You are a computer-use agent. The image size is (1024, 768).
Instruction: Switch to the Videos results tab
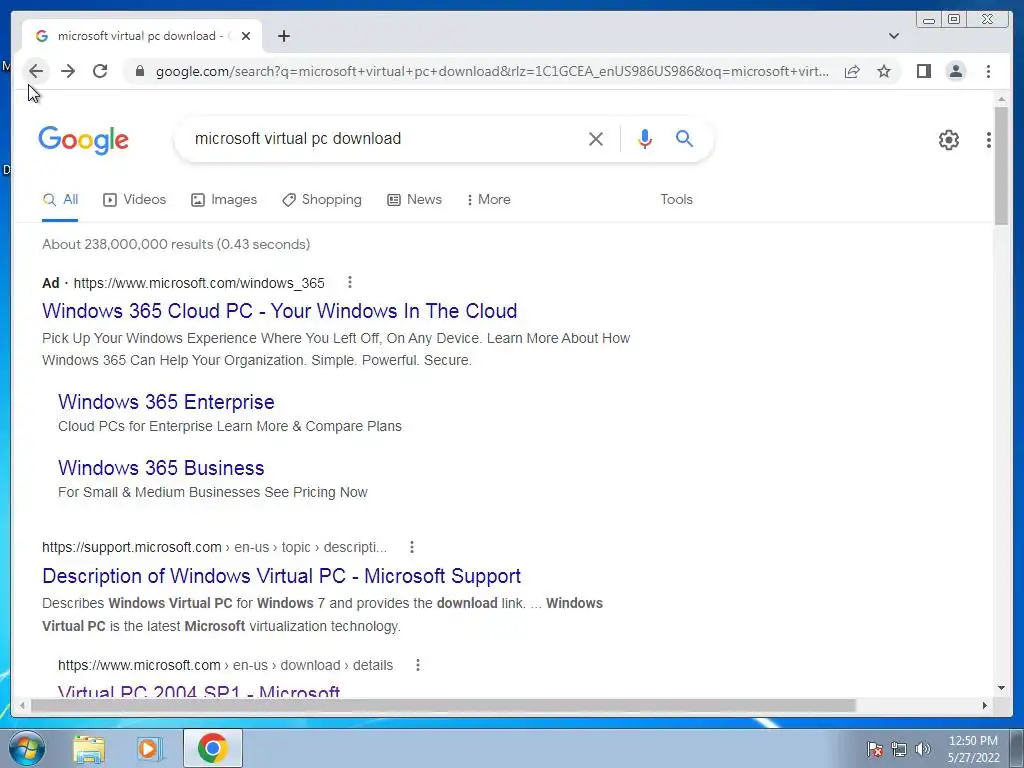(135, 200)
